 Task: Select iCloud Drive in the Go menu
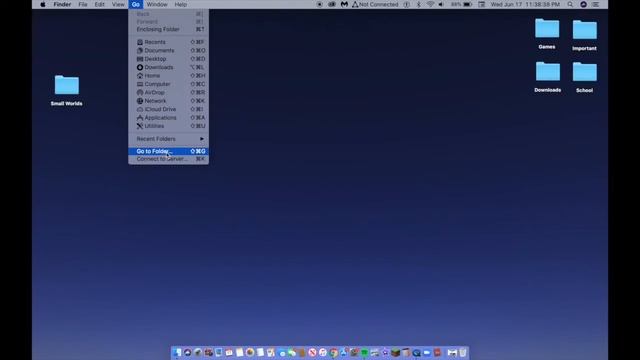(x=169, y=109)
